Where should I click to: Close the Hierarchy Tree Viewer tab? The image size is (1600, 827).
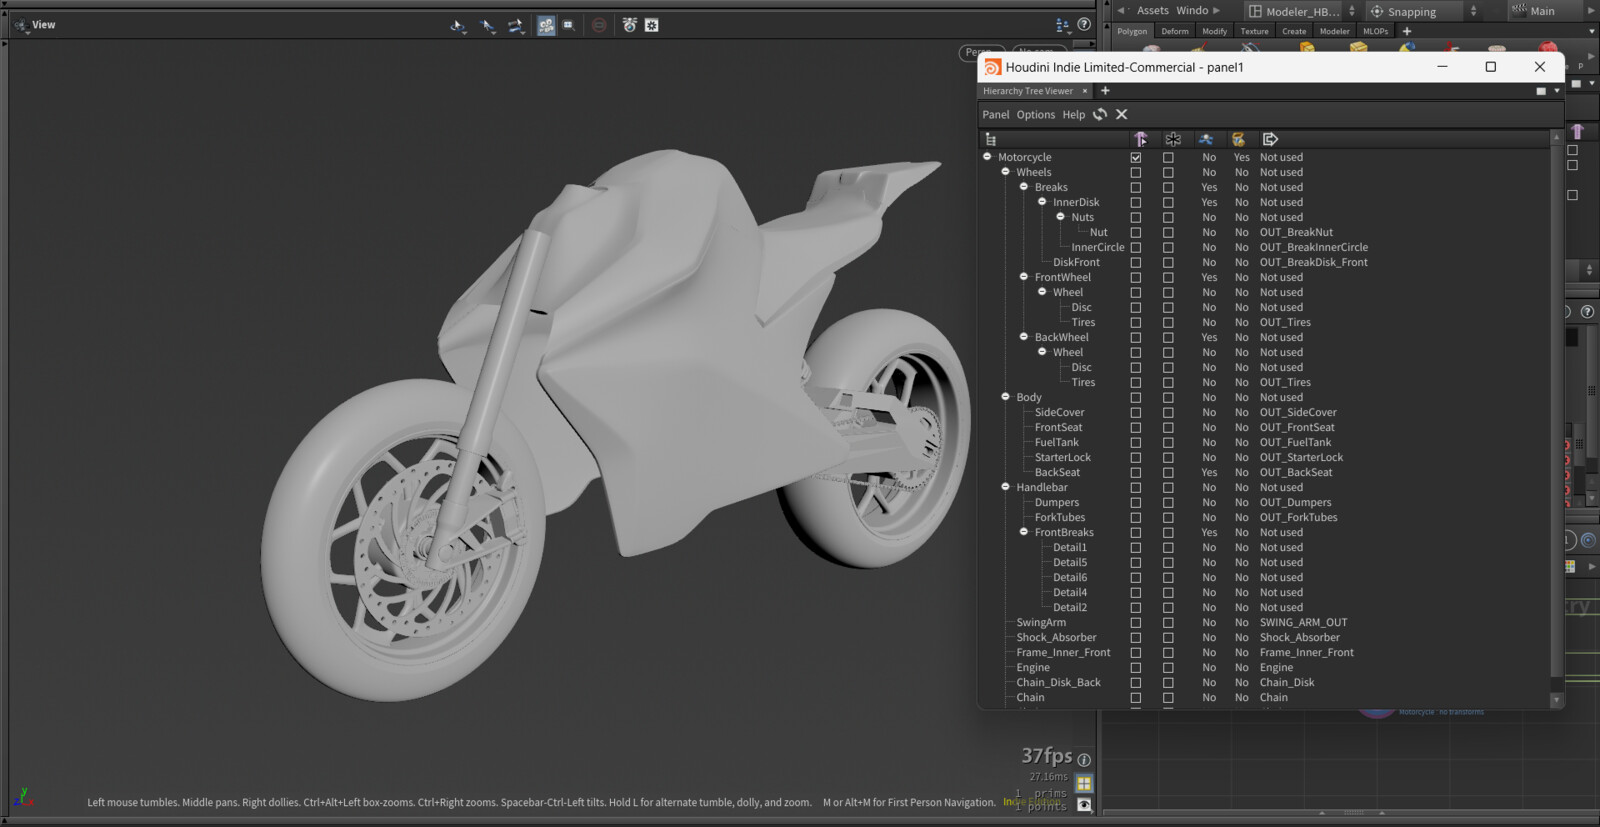click(1085, 91)
